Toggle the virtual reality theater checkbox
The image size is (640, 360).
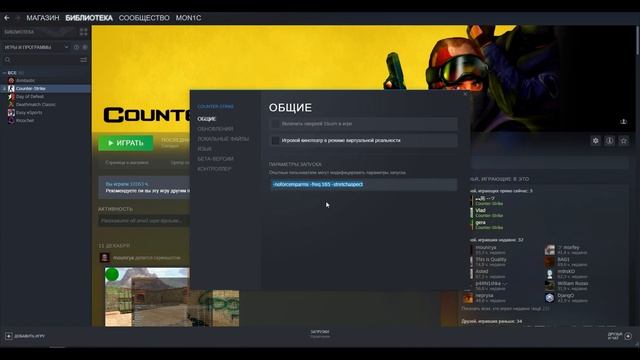pyautogui.click(x=276, y=140)
